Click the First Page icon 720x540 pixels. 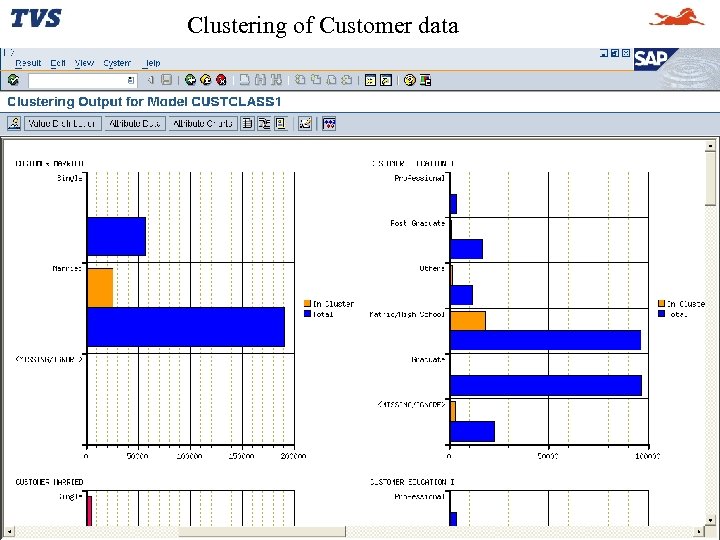[x=300, y=80]
